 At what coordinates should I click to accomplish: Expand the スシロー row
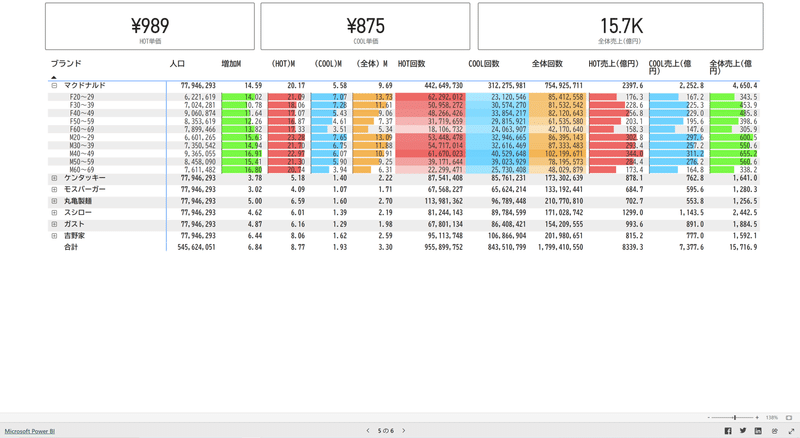(54, 212)
